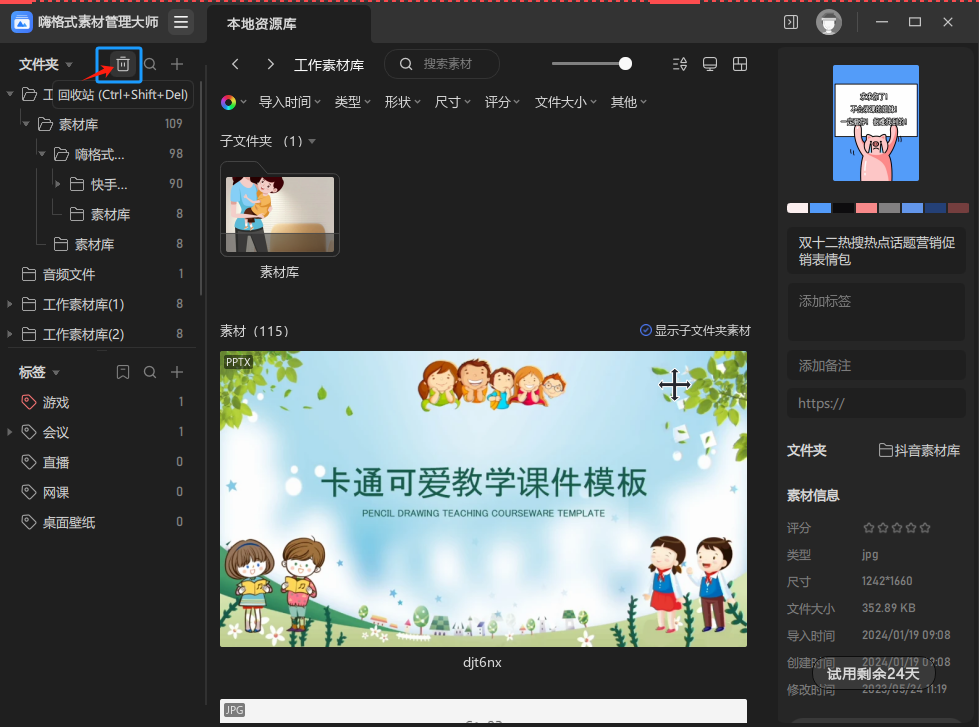Click the 网课 tag icon
The height and width of the screenshot is (727, 979).
click(x=29, y=492)
